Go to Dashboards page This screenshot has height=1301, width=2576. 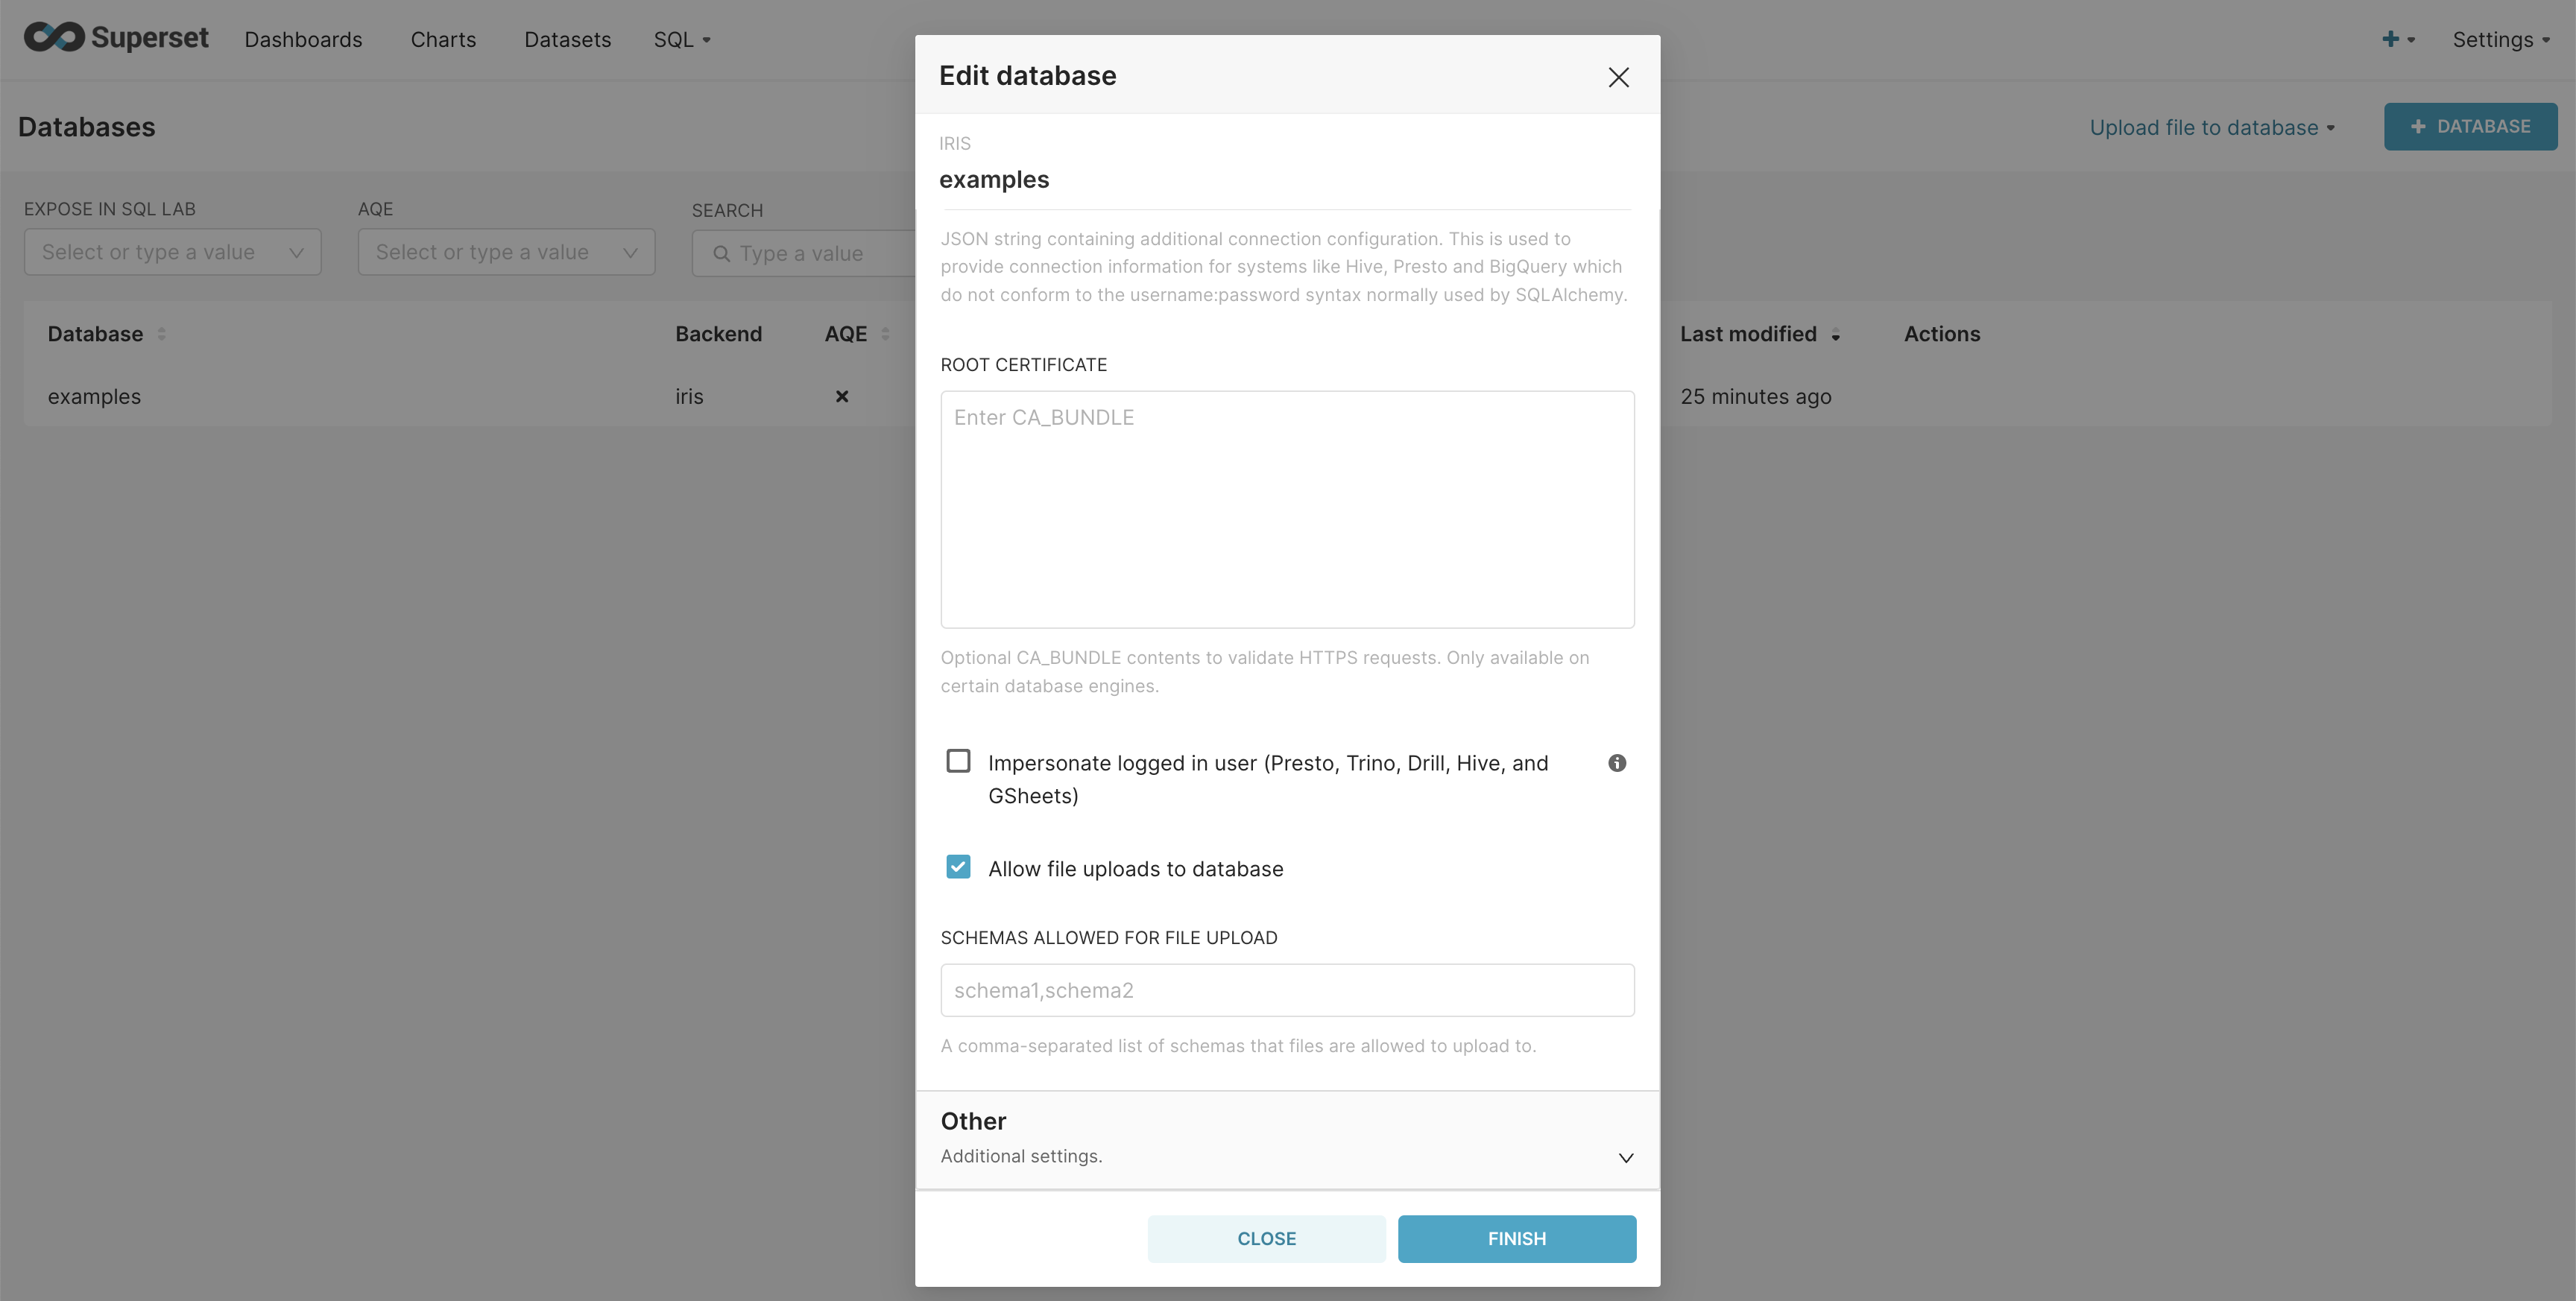coord(303,39)
